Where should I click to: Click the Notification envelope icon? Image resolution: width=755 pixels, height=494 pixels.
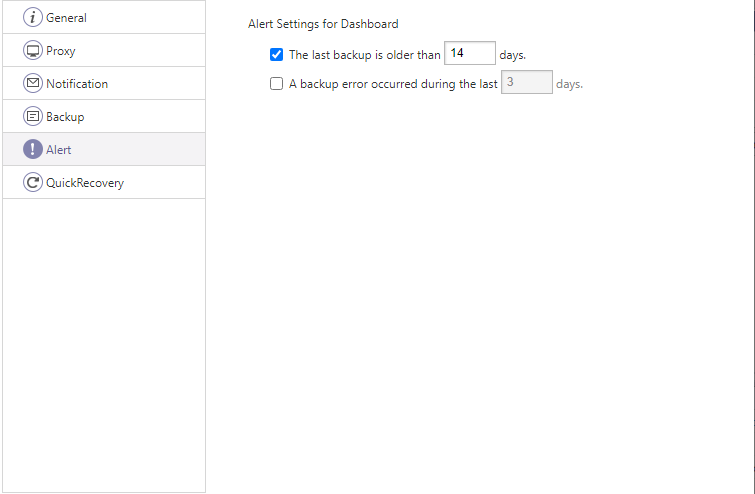click(33, 84)
